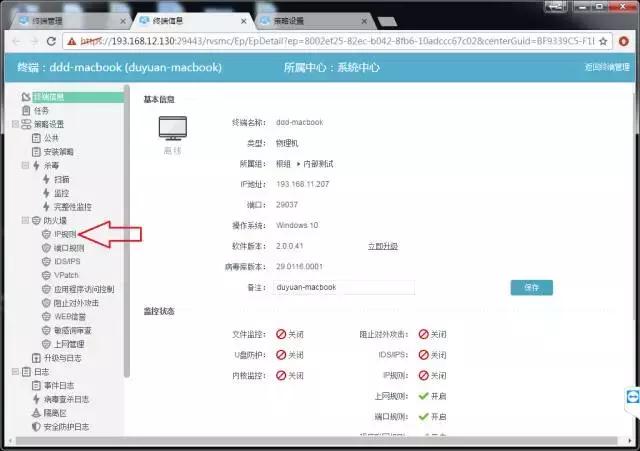Reload the page
This screenshot has width=640, height=451.
click(51, 41)
